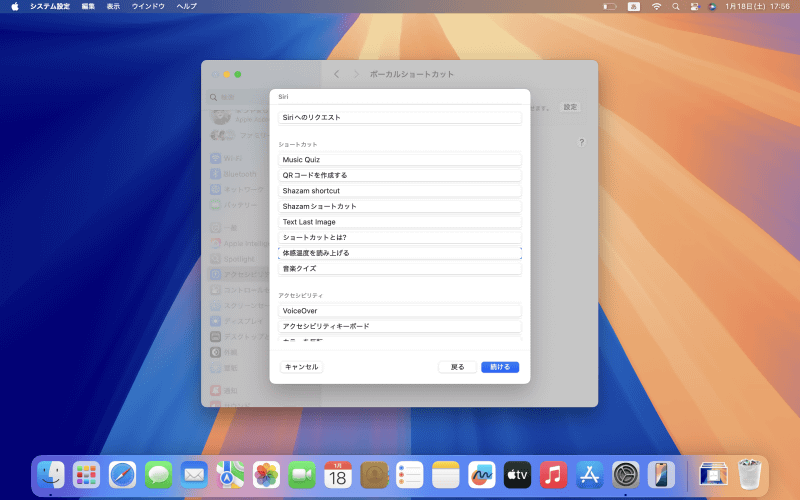The image size is (800, 500).
Task: Open Maps from the Dock
Action: tap(230, 475)
